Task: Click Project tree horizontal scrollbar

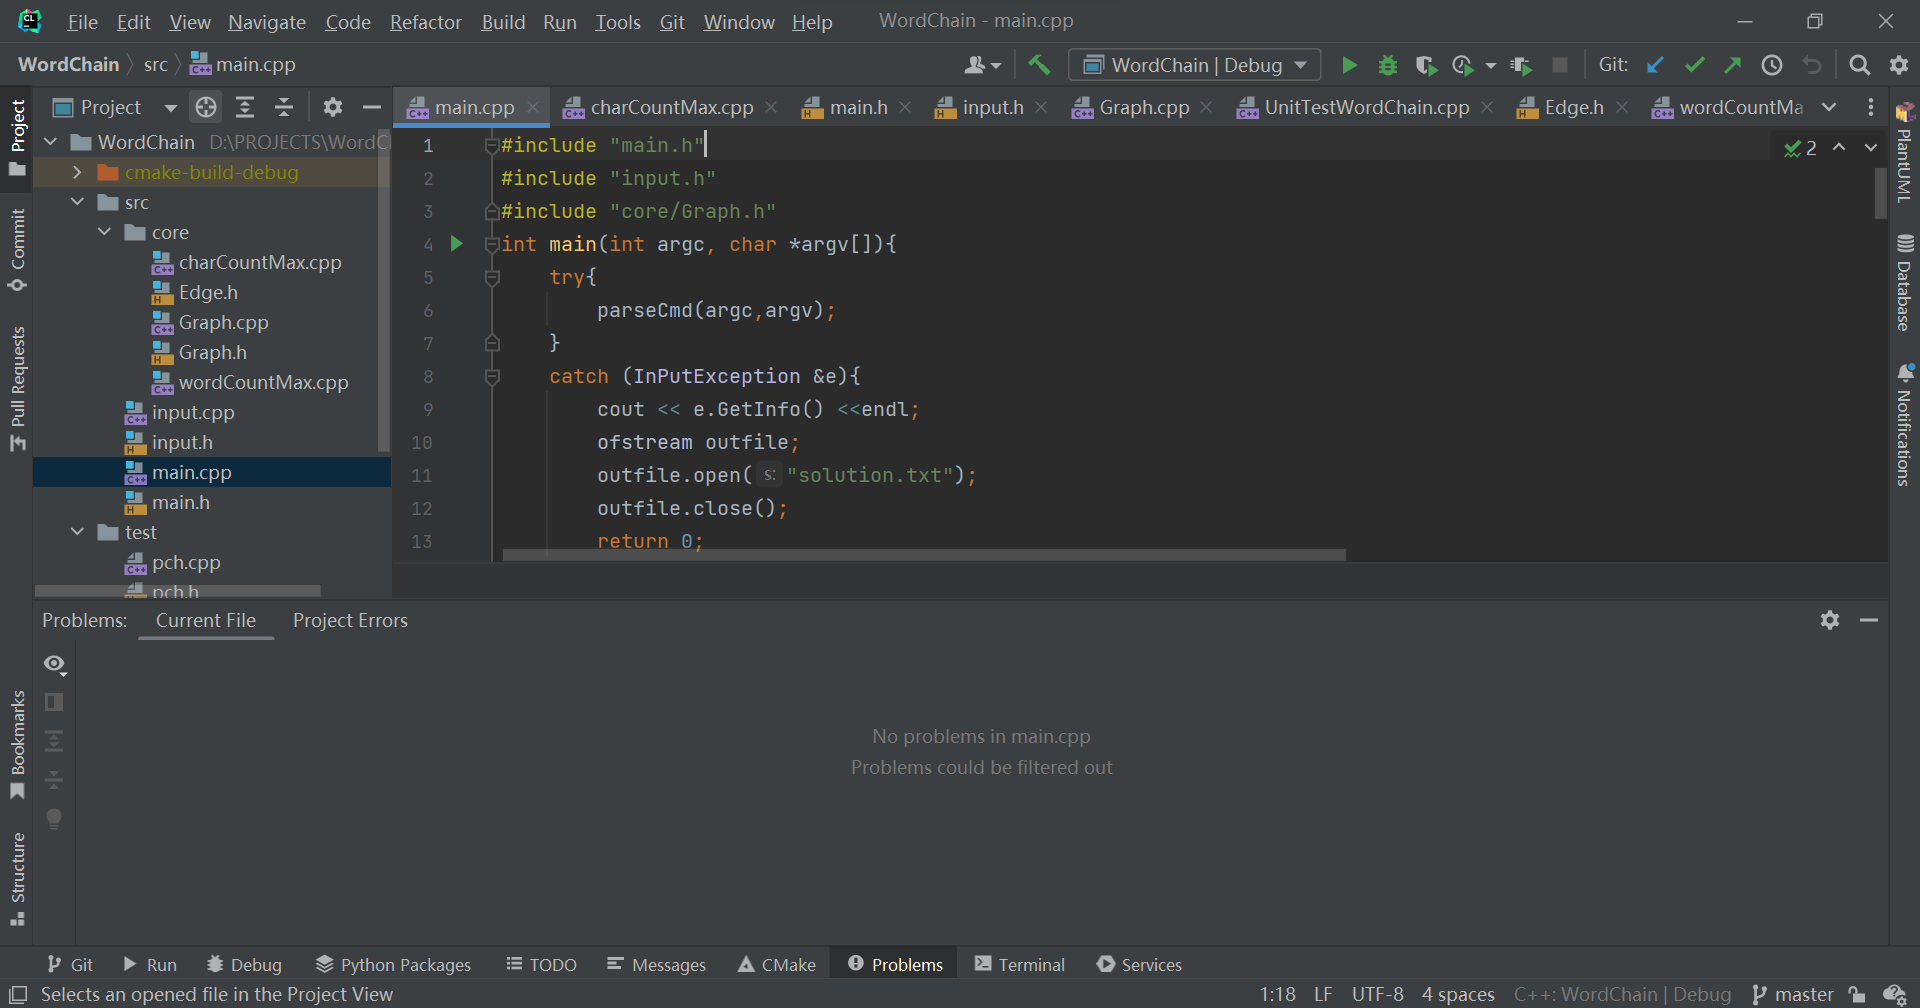Action: pyautogui.click(x=178, y=590)
